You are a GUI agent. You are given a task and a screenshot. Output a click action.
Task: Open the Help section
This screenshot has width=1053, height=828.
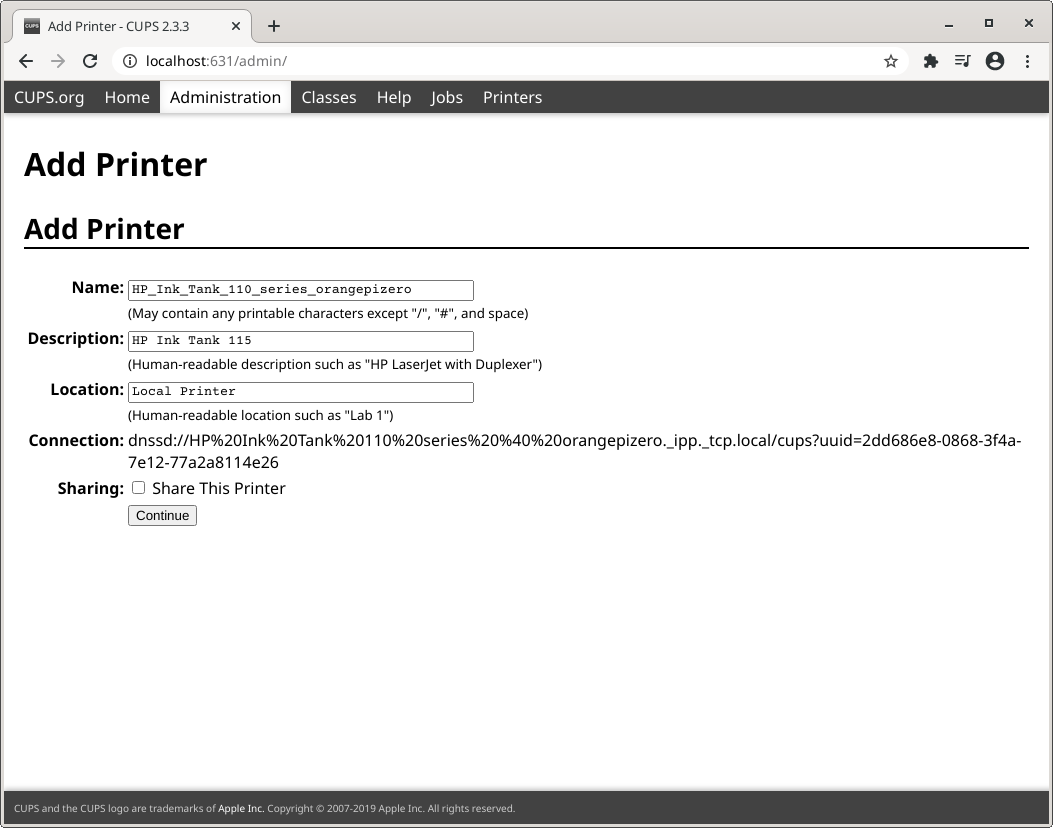(x=393, y=97)
